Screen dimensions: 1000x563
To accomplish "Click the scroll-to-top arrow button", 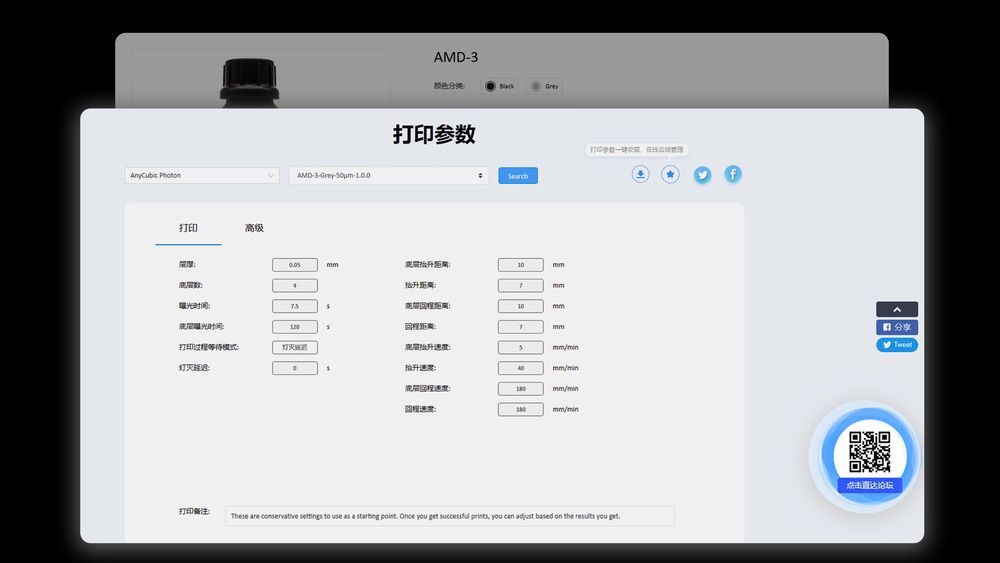I will point(897,310).
